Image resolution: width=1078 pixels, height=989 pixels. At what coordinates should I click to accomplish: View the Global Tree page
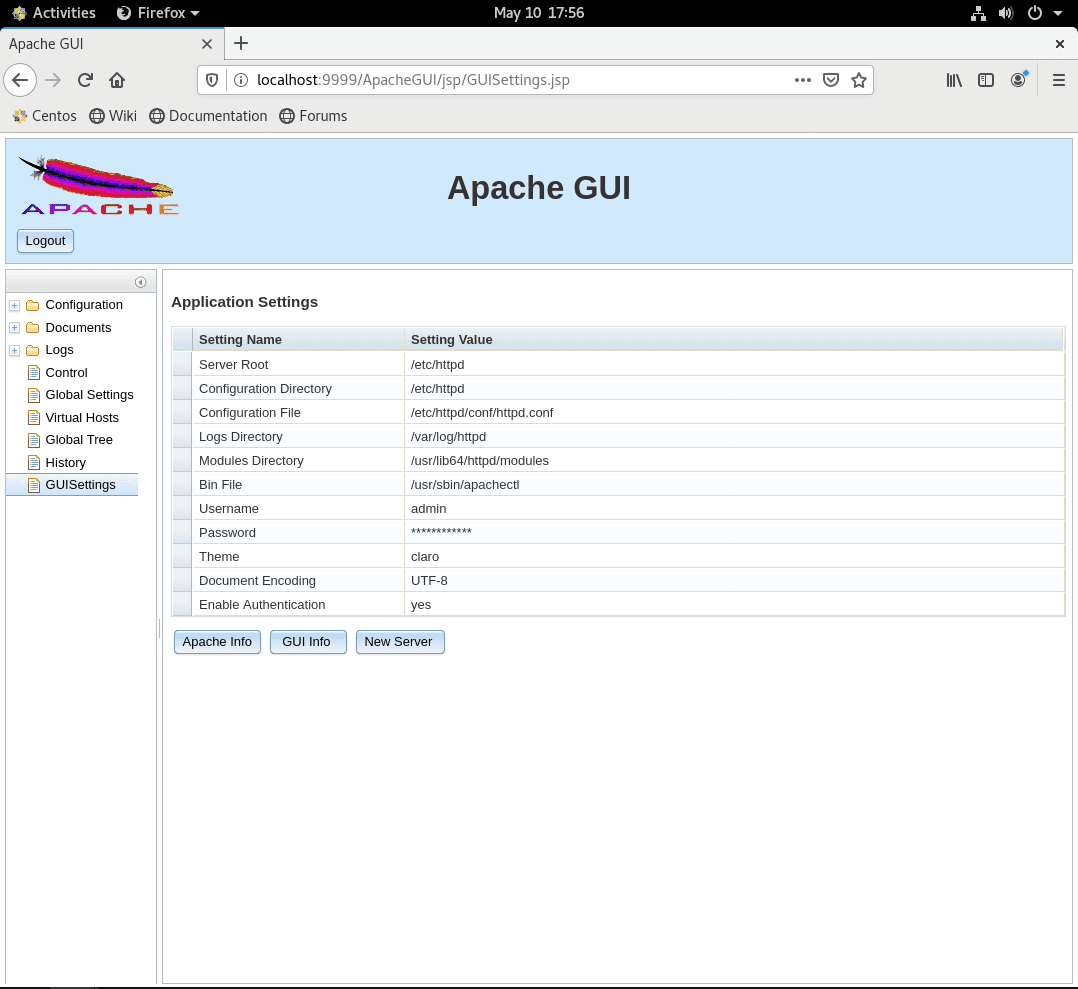[77, 439]
